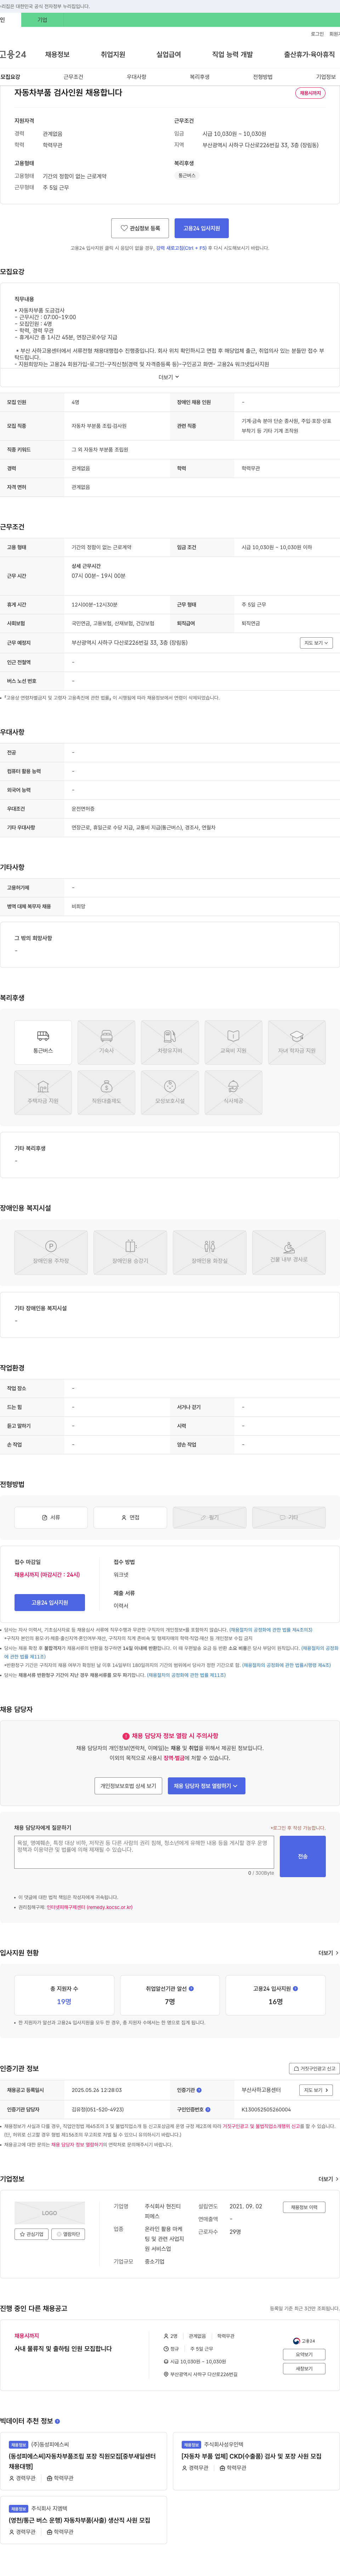The image size is (340, 2576).
Task: Click heart icon on 관심정보 등록 button
Action: tap(124, 228)
